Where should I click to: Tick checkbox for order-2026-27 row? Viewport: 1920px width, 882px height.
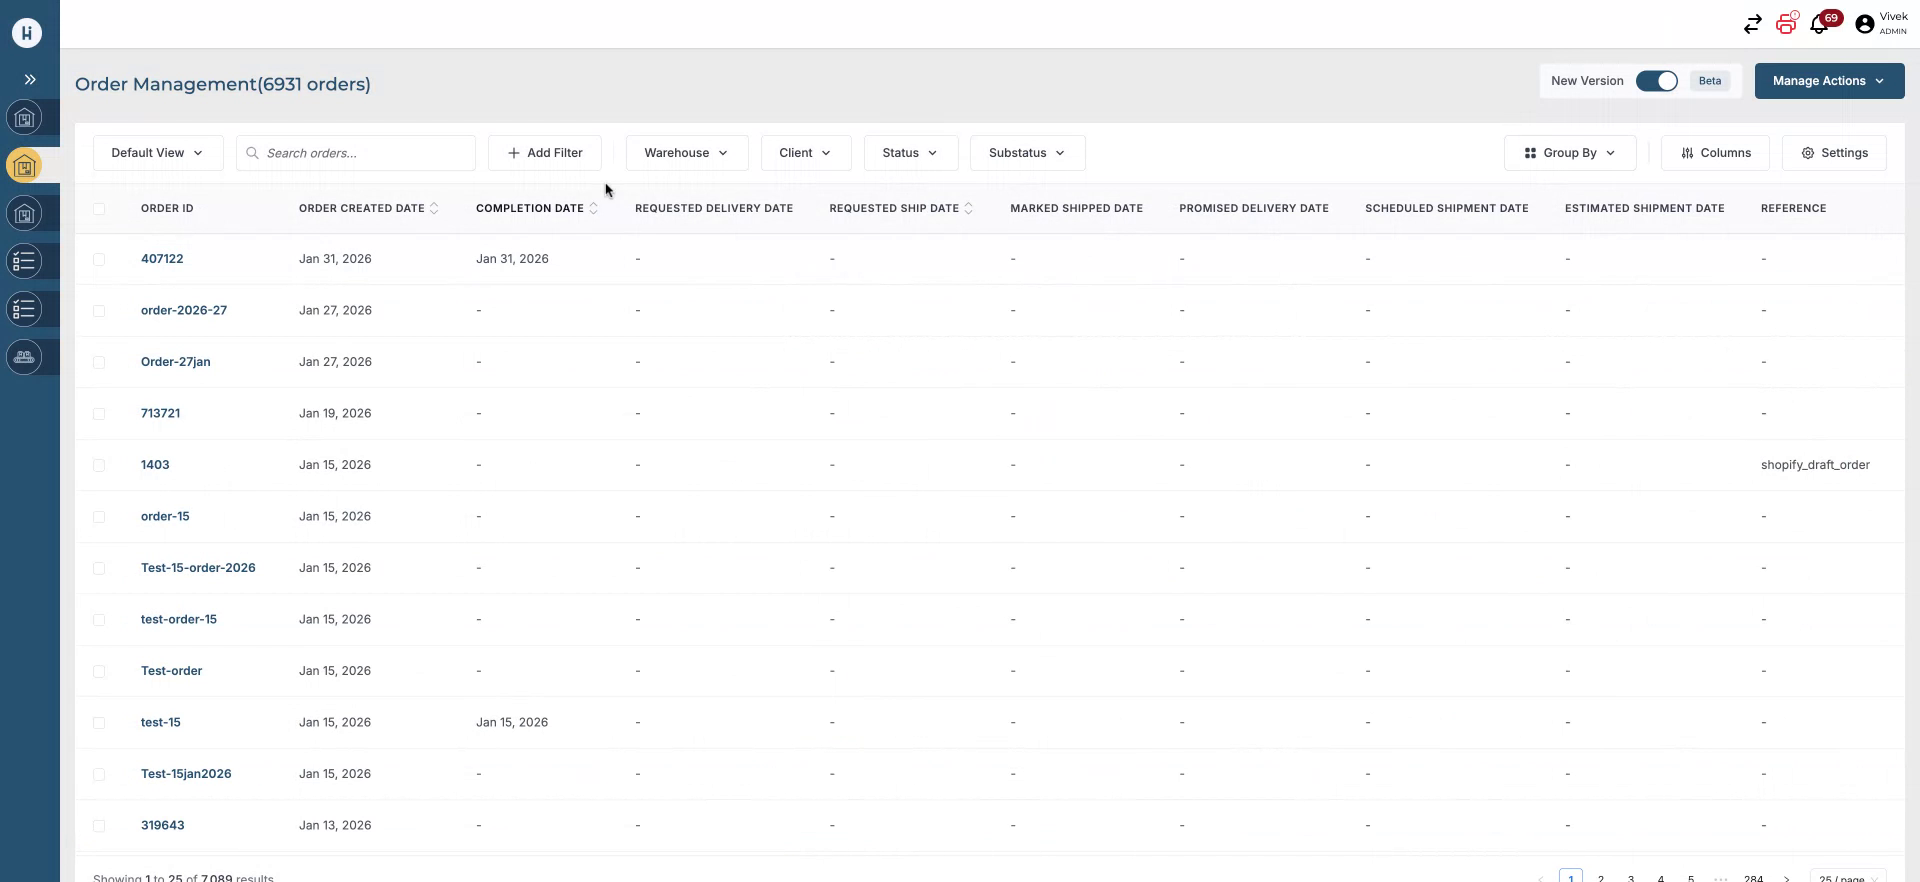coord(99,311)
